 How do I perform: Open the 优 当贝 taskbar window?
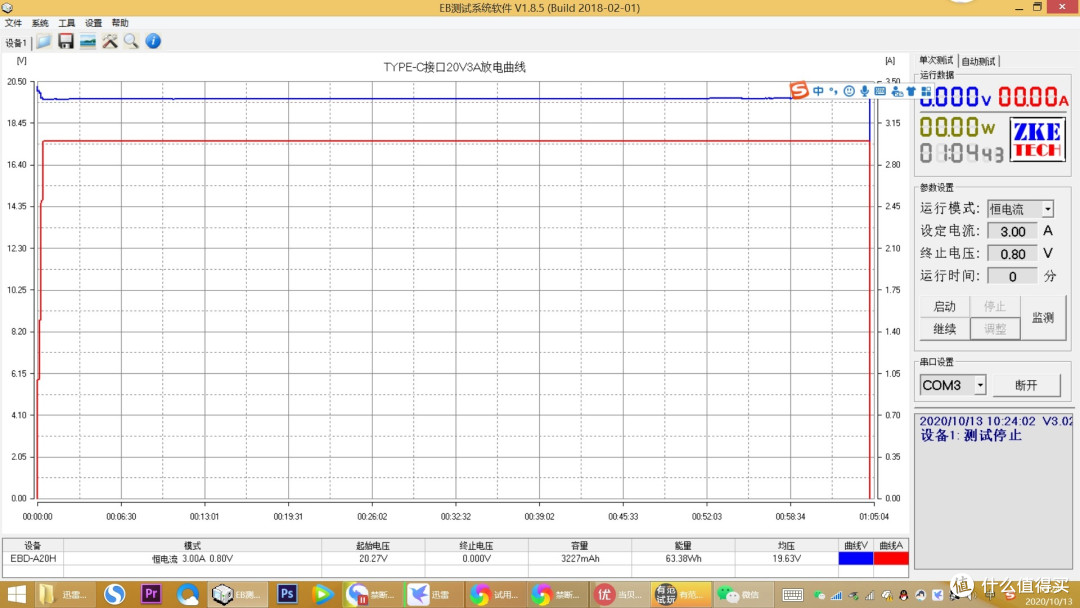pos(619,594)
